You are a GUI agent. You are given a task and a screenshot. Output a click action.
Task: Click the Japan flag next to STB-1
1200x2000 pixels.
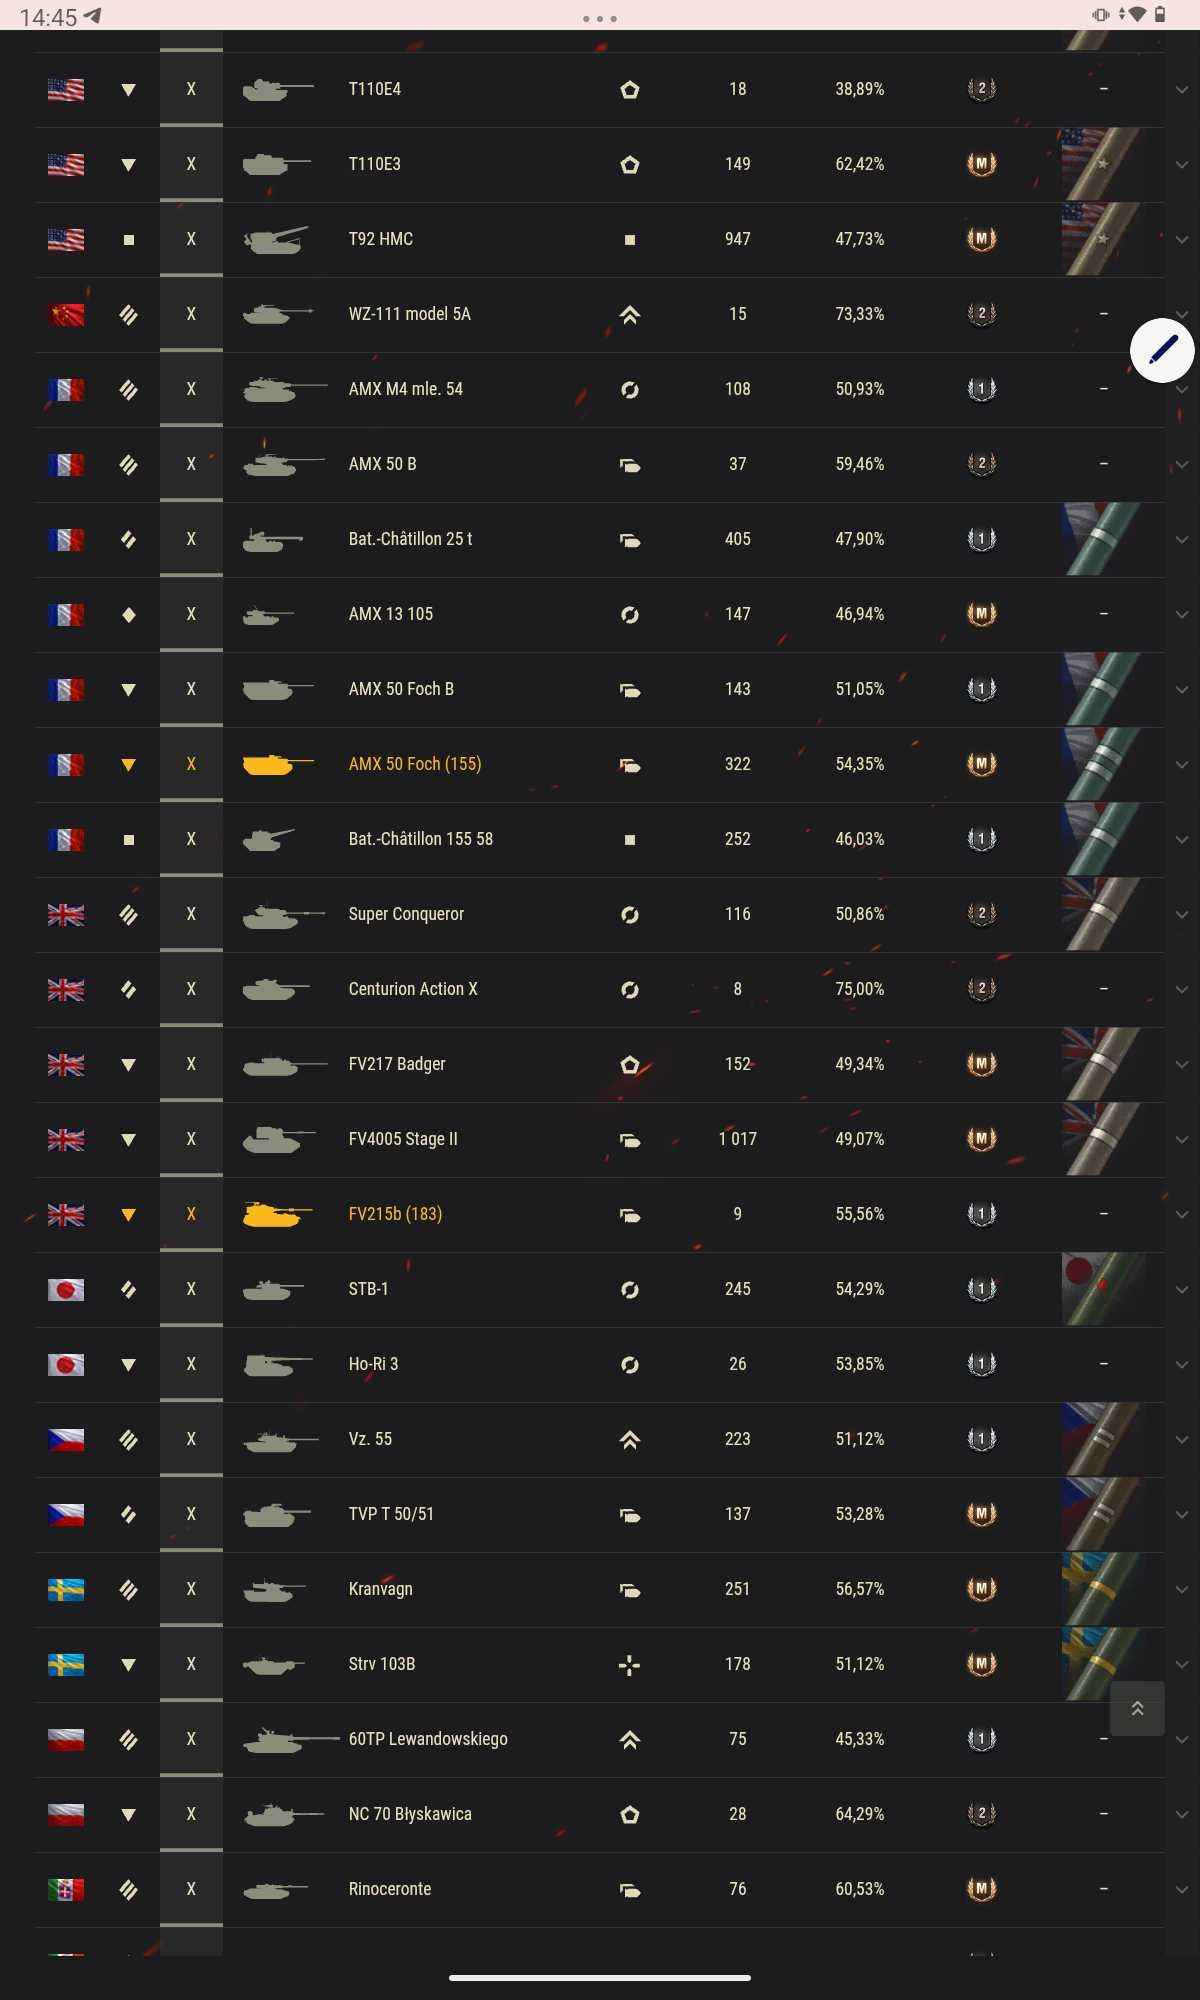pos(66,1290)
